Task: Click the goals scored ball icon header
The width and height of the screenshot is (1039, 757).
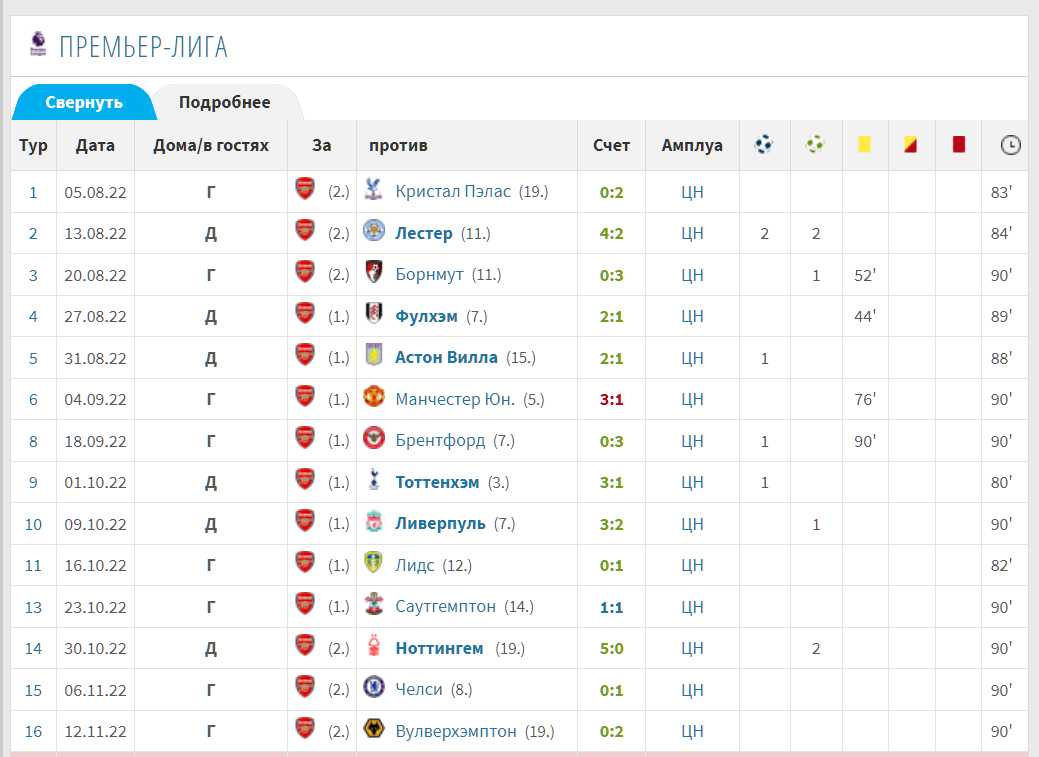Action: (x=764, y=144)
